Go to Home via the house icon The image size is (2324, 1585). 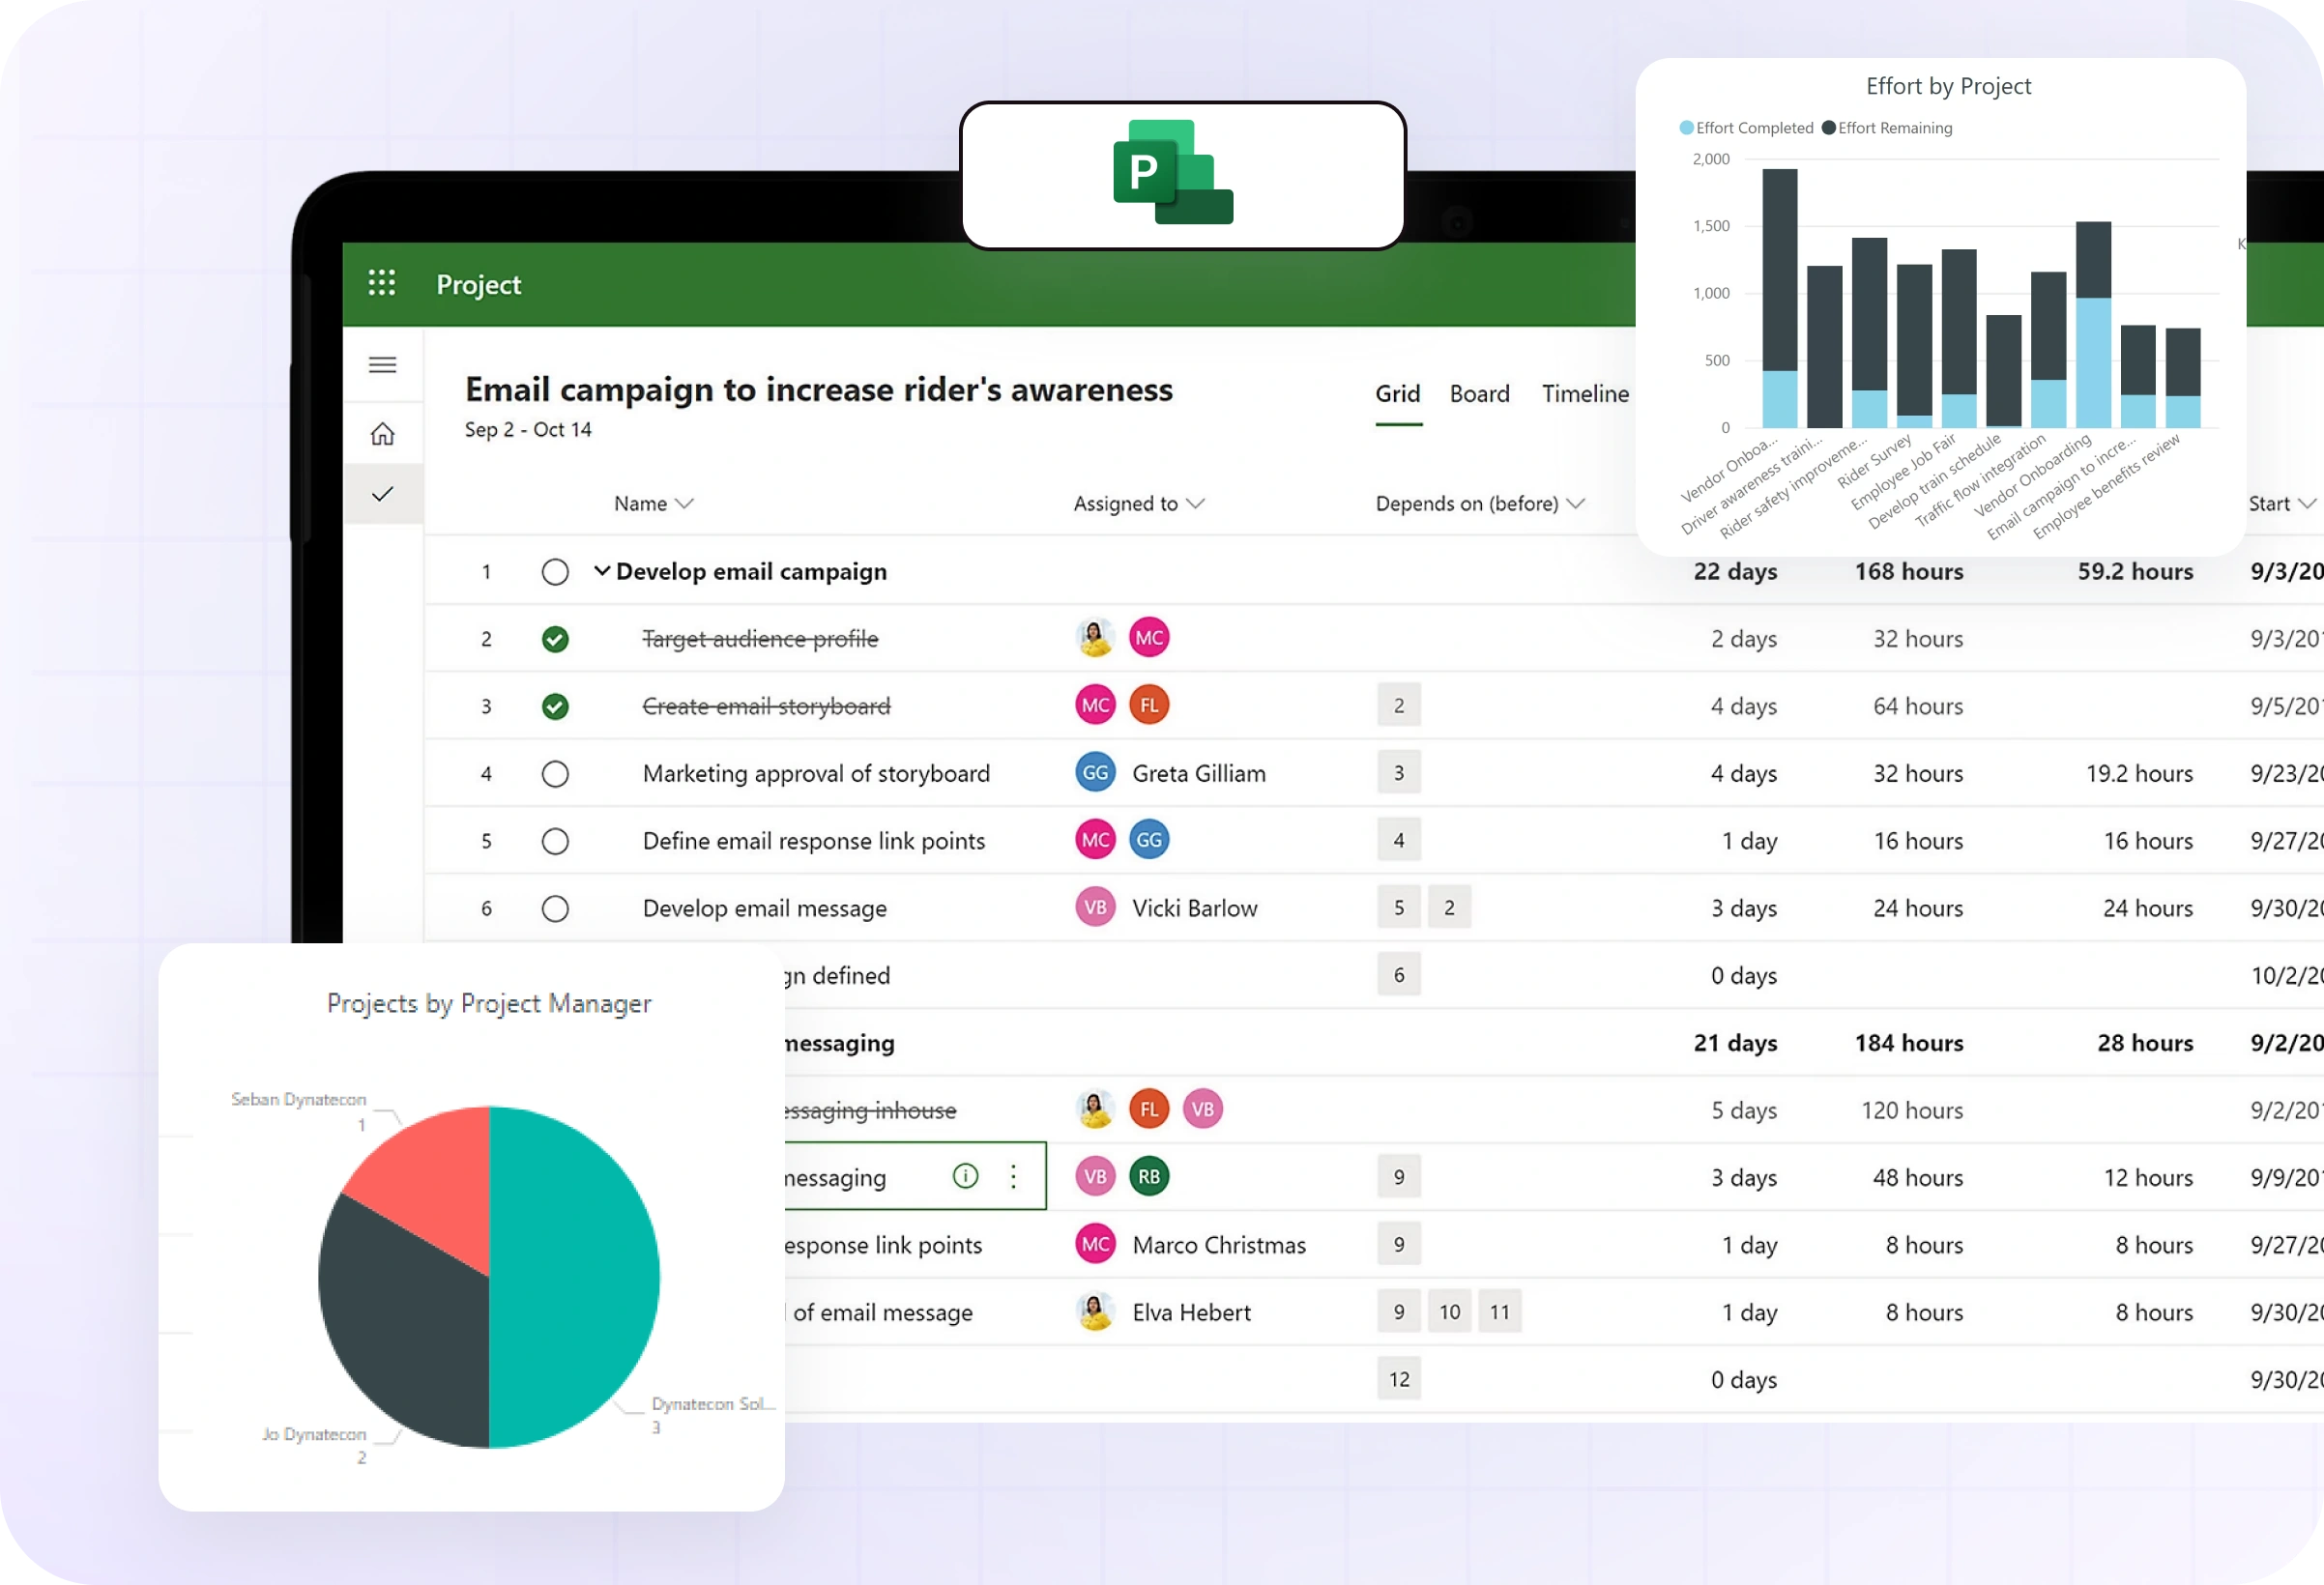382,434
